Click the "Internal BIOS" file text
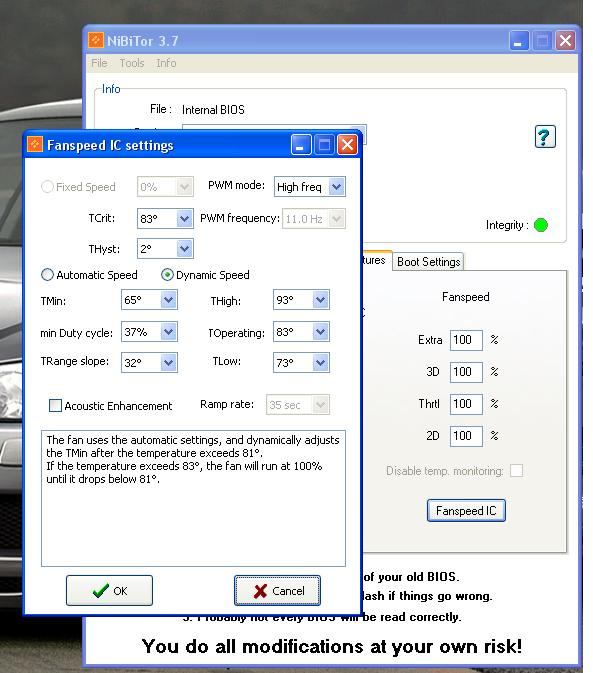Image resolution: width=593 pixels, height=673 pixels. [213, 110]
